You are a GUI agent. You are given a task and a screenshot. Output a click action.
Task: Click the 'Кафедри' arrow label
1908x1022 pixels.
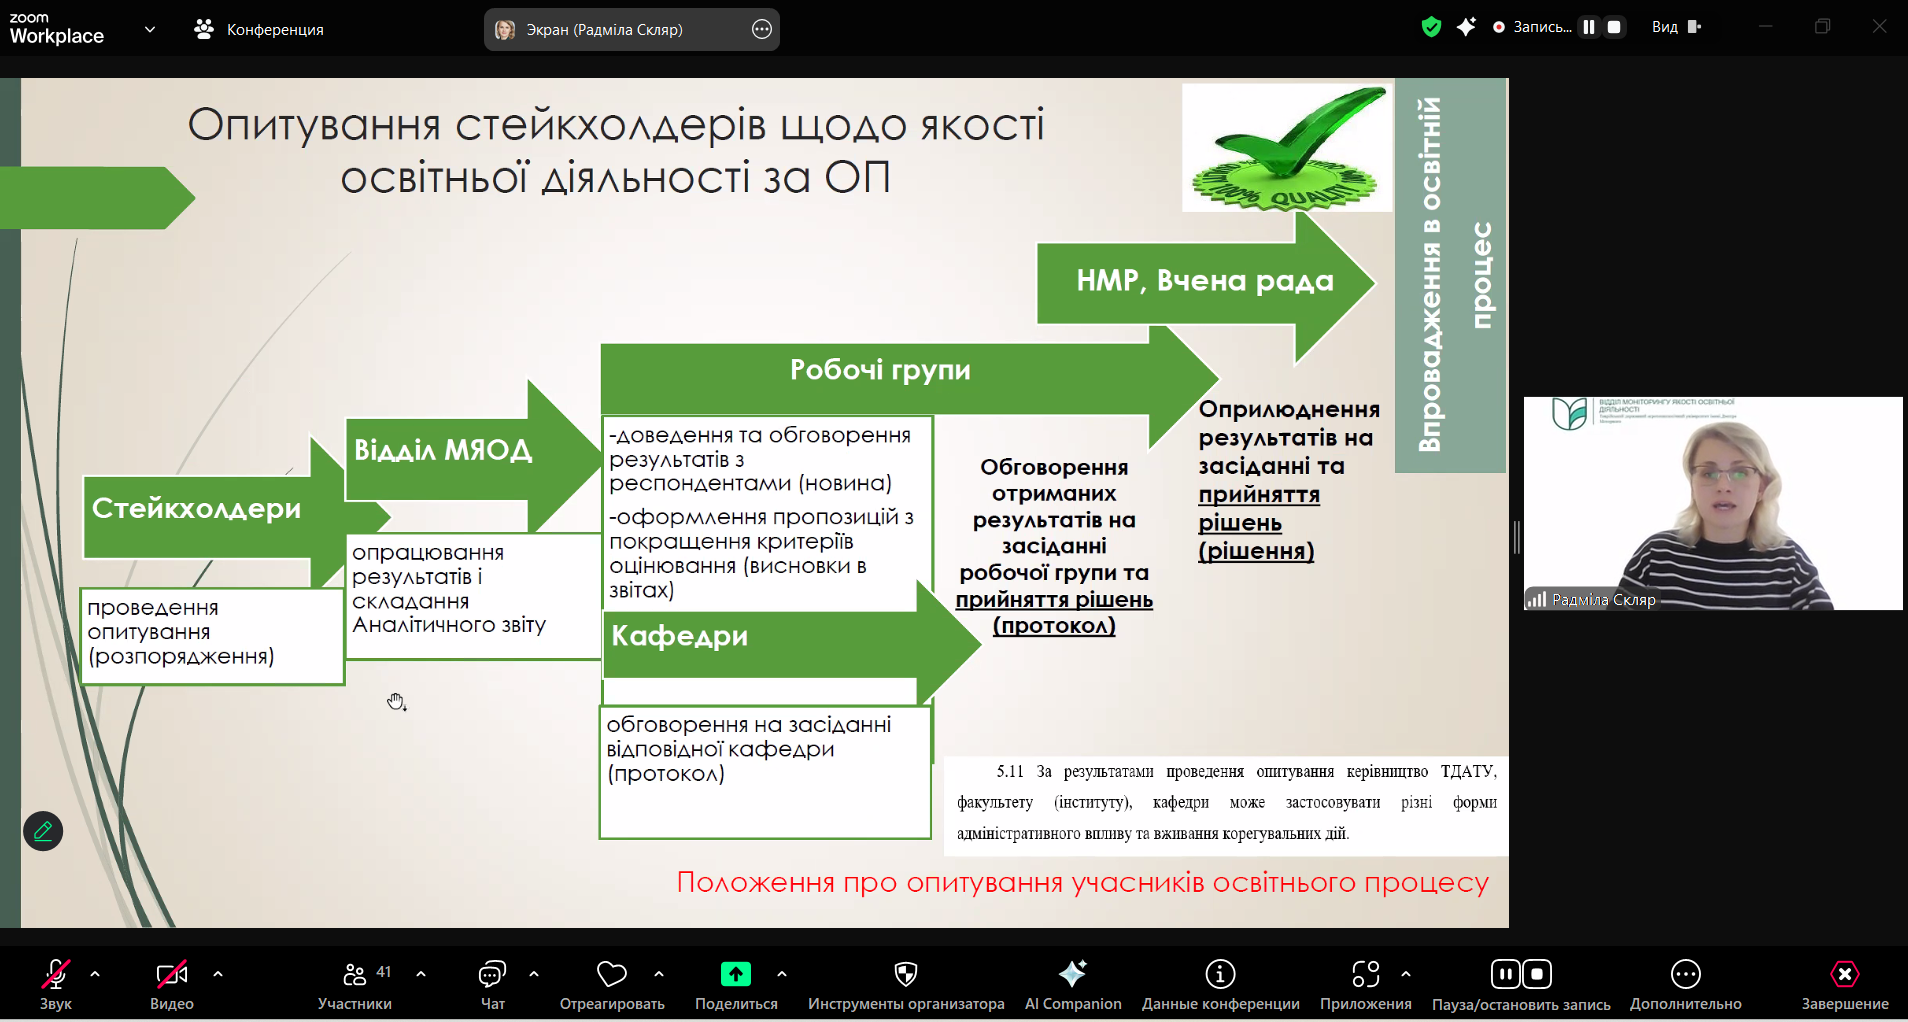point(679,636)
